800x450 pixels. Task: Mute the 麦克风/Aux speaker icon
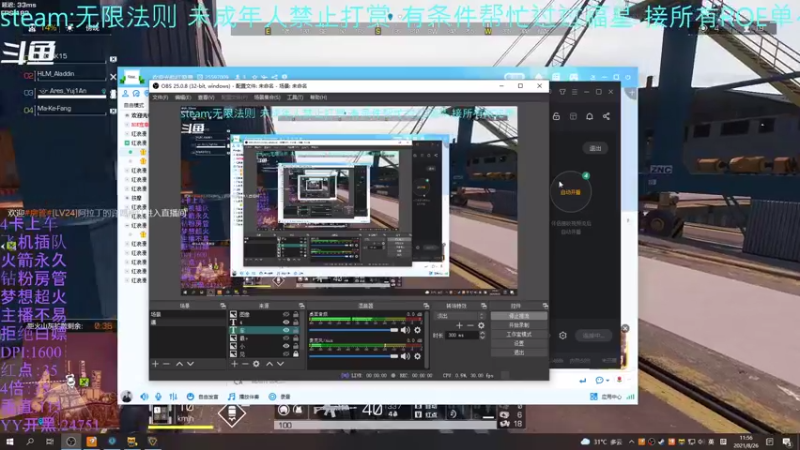pyautogui.click(x=405, y=356)
